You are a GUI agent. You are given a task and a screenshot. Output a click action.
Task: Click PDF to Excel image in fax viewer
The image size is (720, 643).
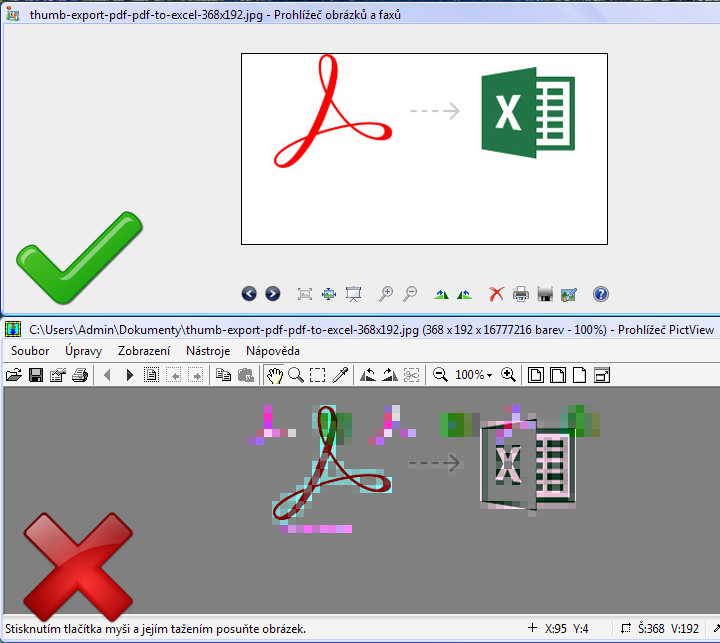[x=424, y=149]
